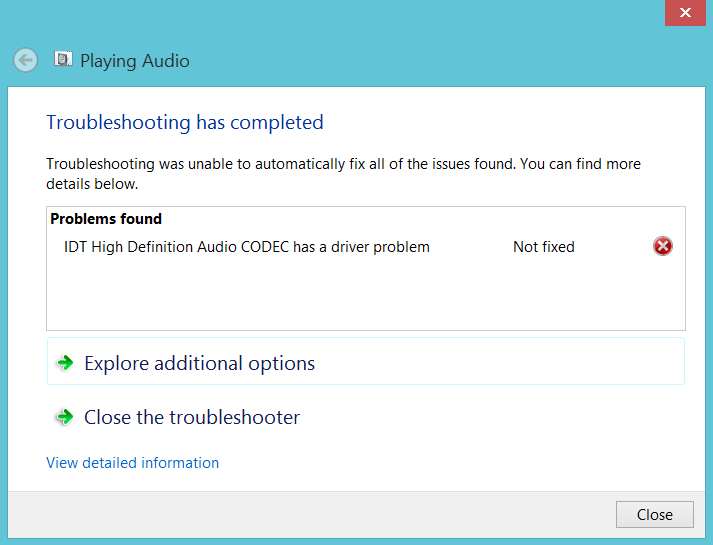Click the Playing Audio title text
The height and width of the screenshot is (545, 713).
(x=135, y=61)
